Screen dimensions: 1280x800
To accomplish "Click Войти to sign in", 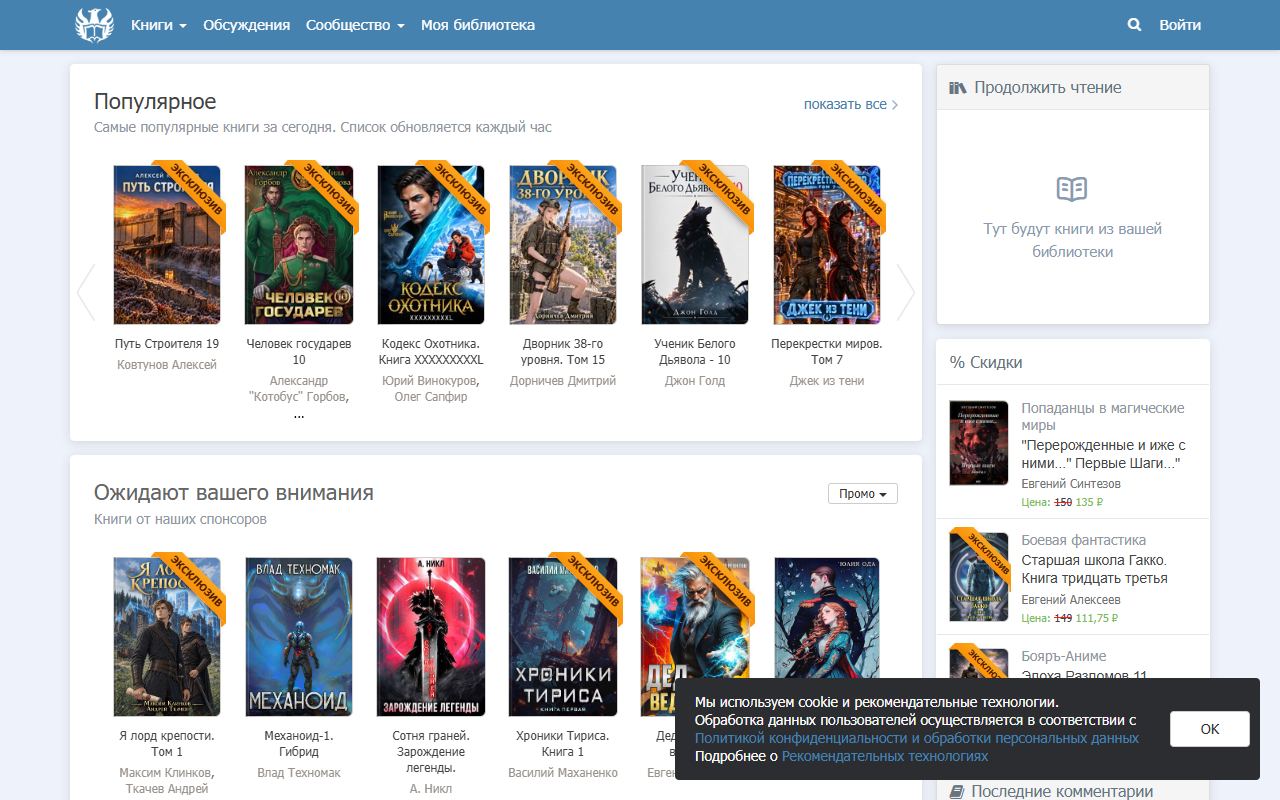I will (1180, 25).
